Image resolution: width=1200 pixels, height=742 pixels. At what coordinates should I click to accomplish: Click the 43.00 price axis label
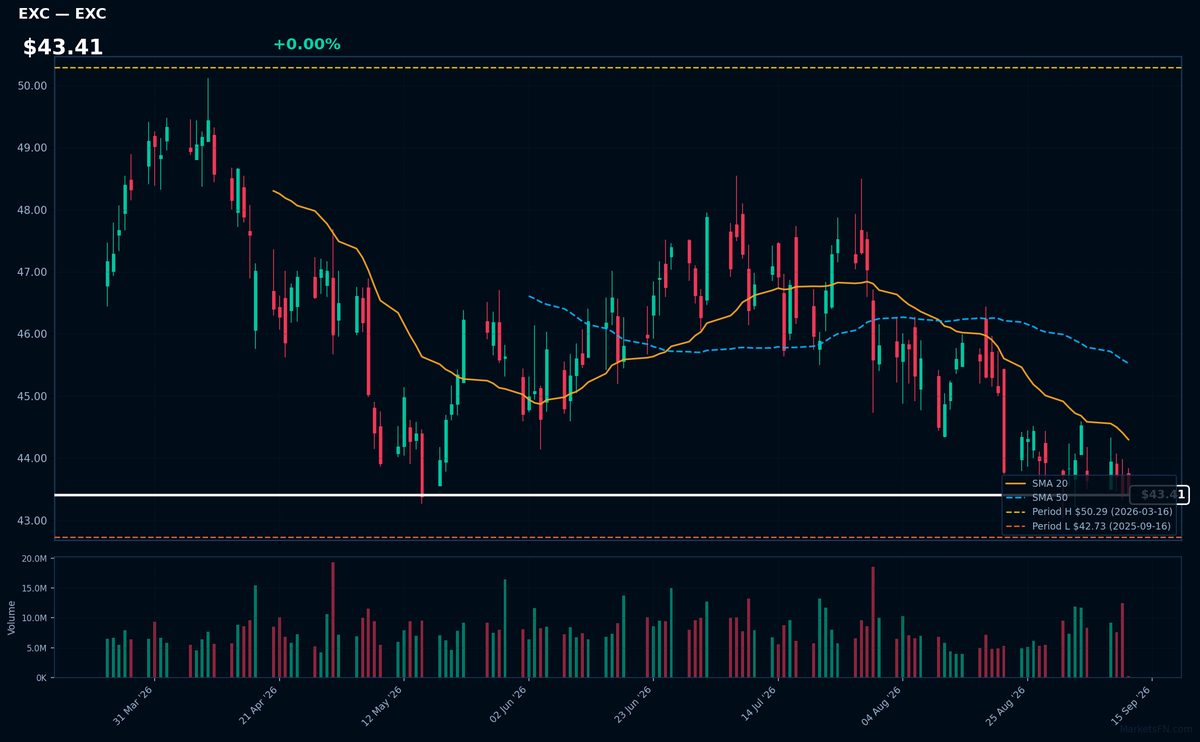click(x=33, y=521)
